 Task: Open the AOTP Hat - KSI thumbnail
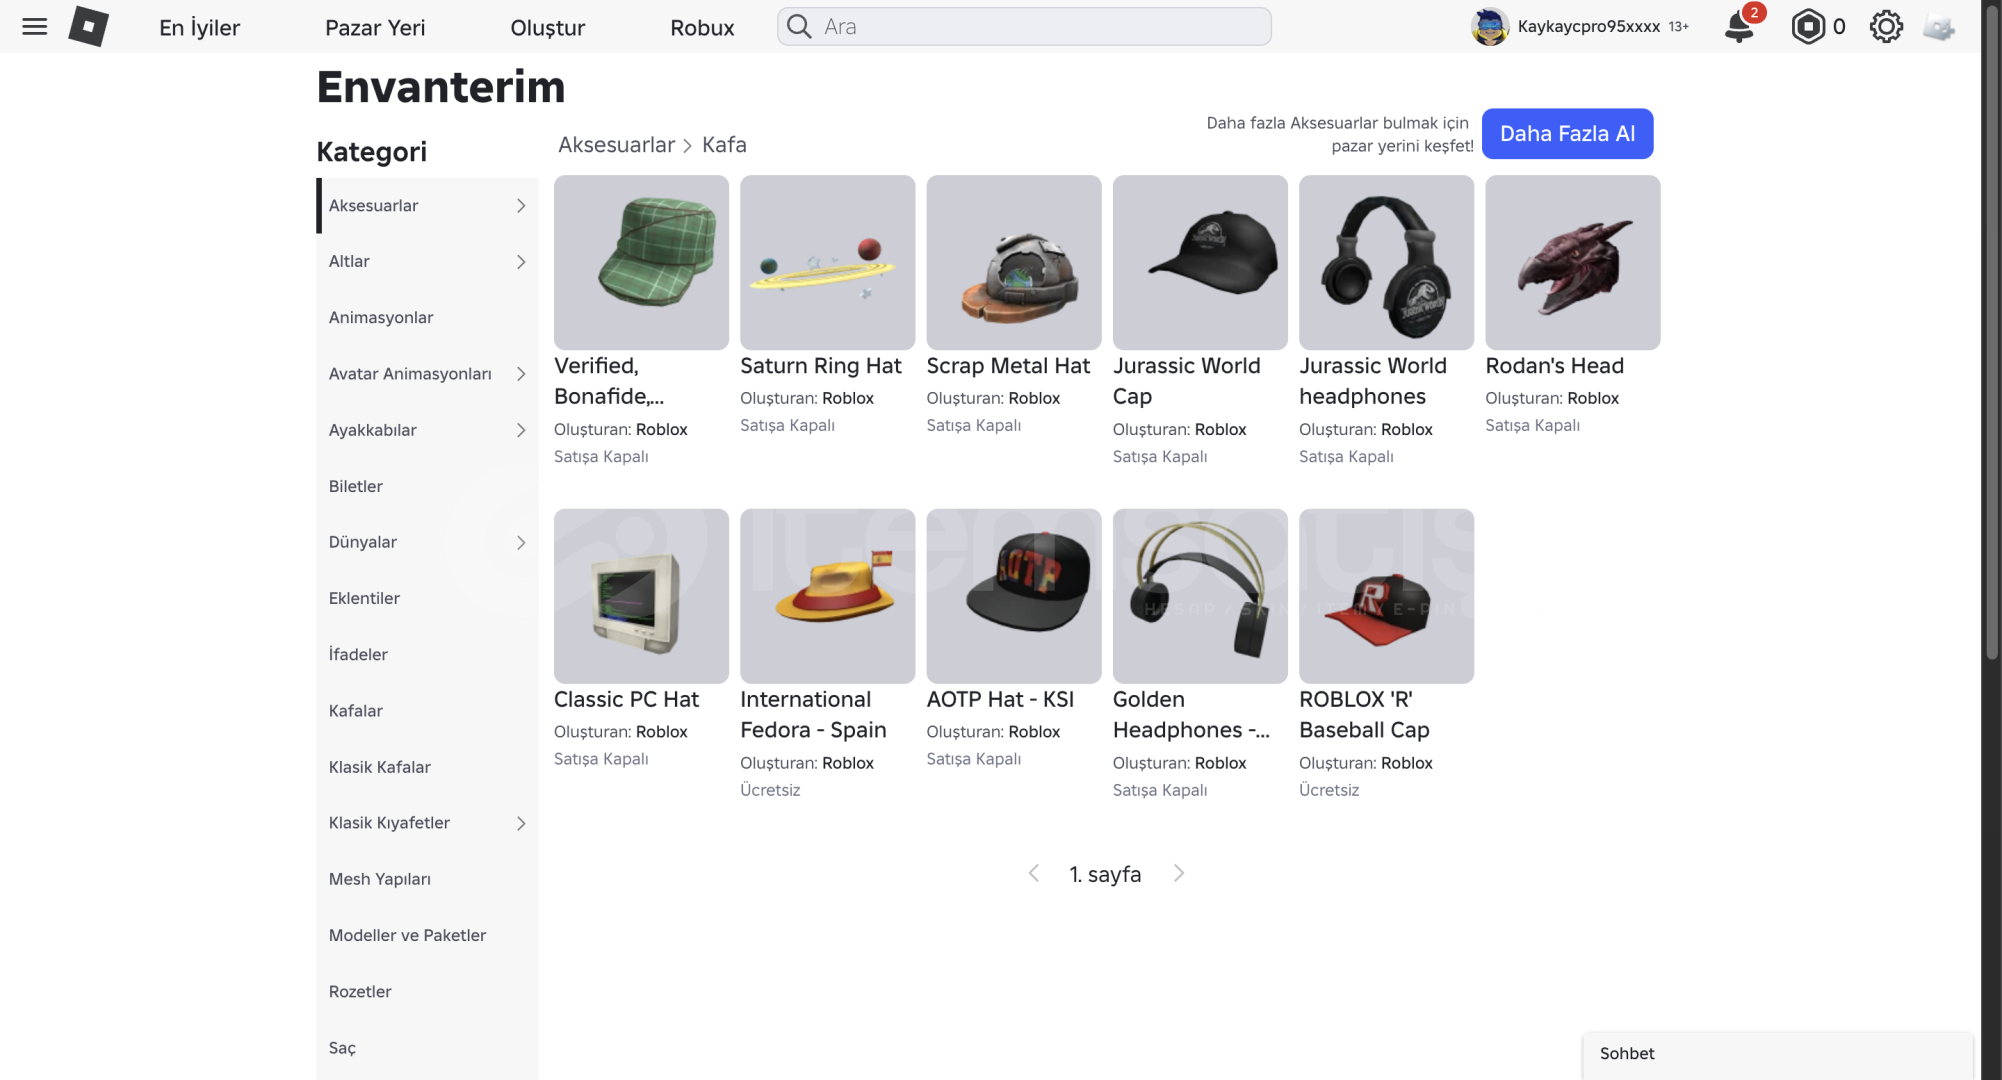point(1014,596)
